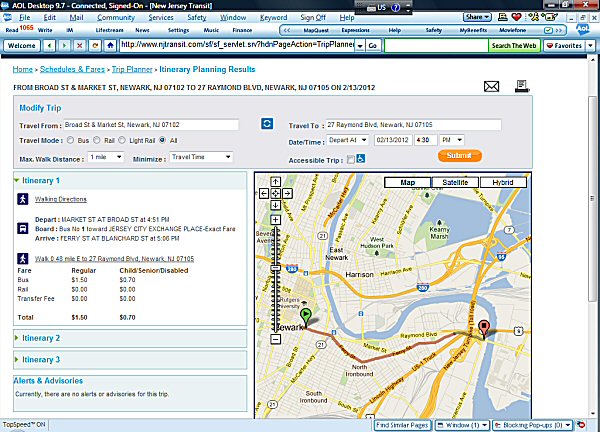Open the Window (1) dropdown
Image resolution: width=600 pixels, height=432 pixels.
pyautogui.click(x=463, y=425)
